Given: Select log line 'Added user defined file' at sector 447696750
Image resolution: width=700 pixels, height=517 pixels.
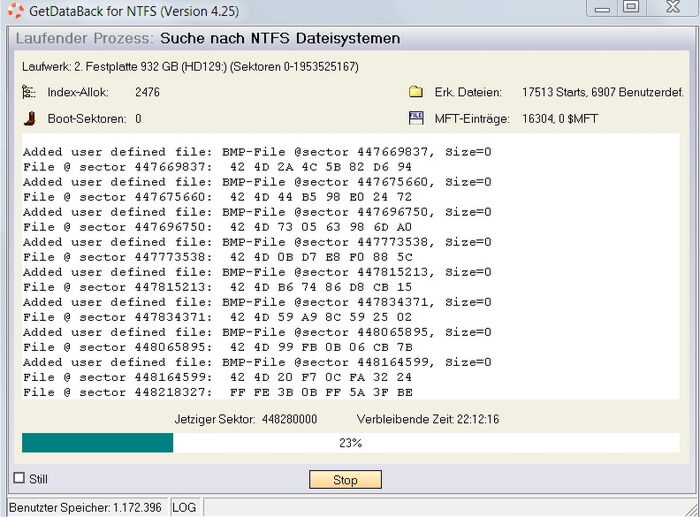Looking at the screenshot, I should click(257, 212).
